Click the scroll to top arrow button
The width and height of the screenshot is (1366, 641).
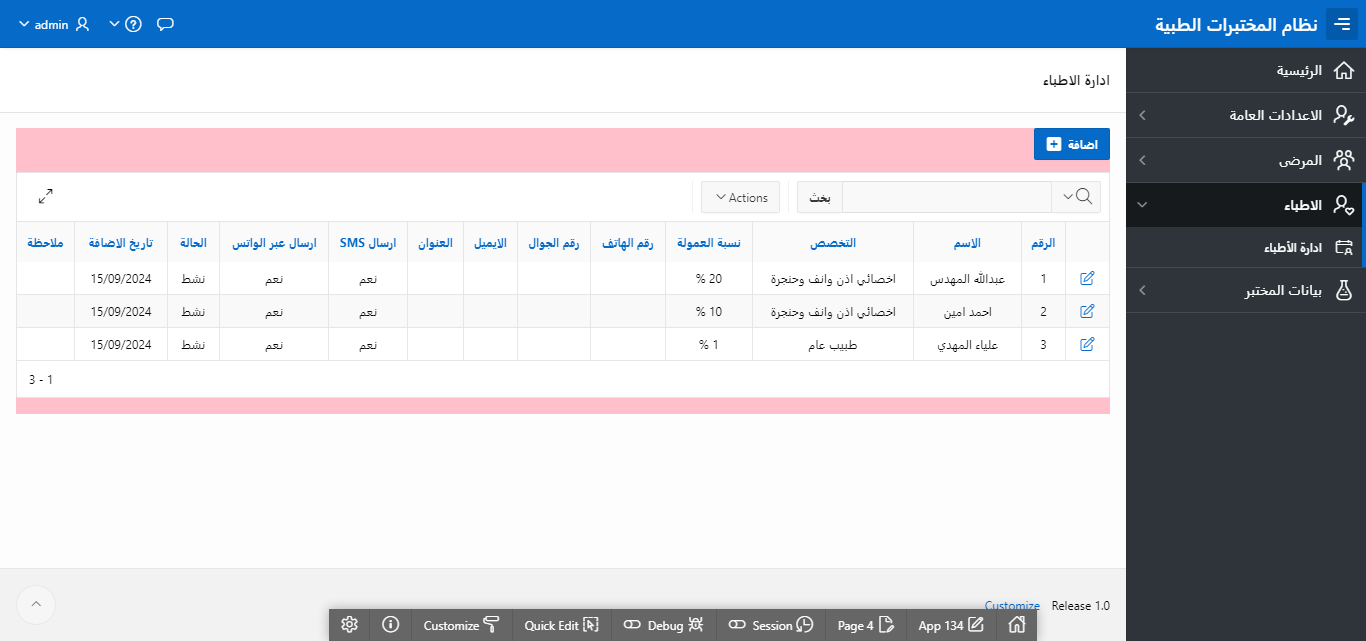pyautogui.click(x=36, y=604)
